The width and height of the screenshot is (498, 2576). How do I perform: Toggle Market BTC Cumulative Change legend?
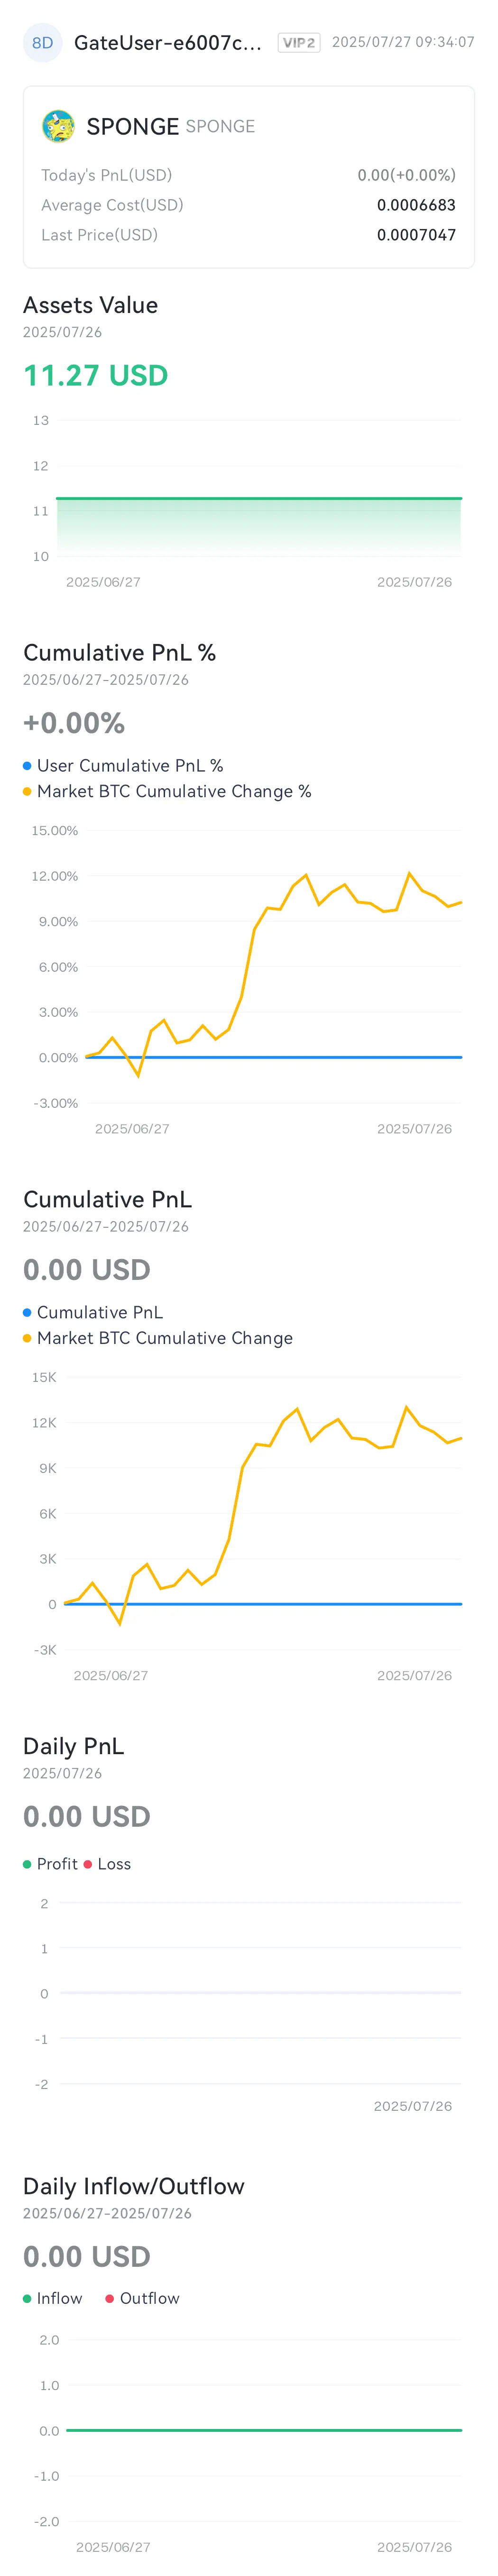(158, 1338)
